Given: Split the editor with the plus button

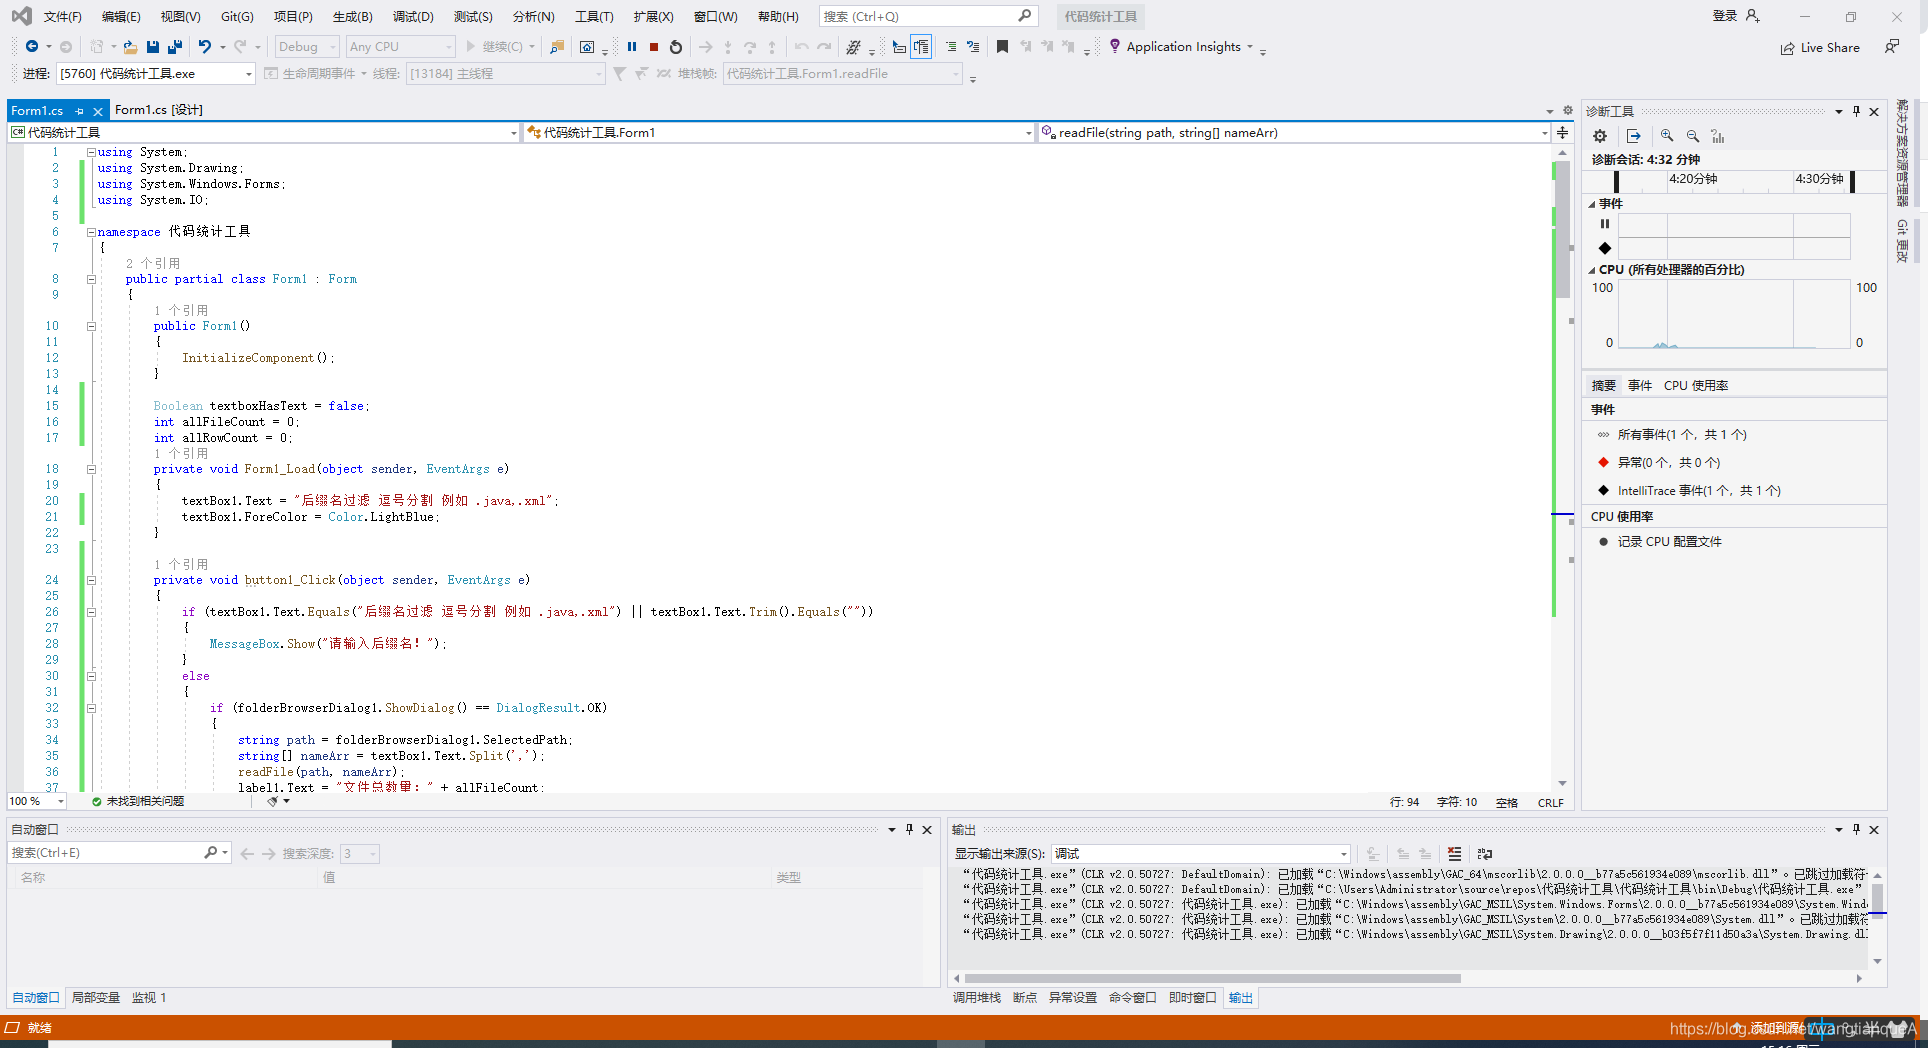Looking at the screenshot, I should point(1562,132).
